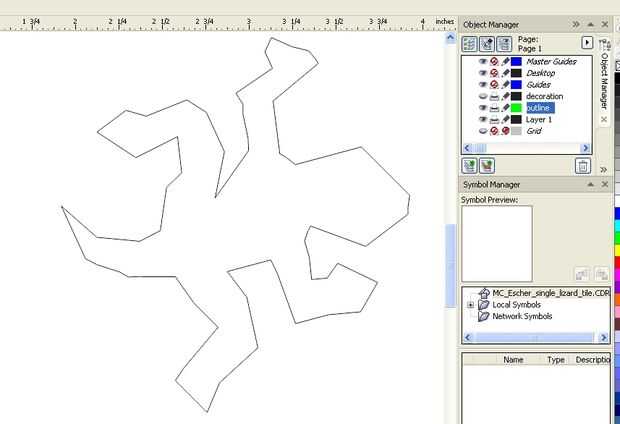The height and width of the screenshot is (424, 620).
Task: Hide Layer 1 via eye icon
Action: (x=482, y=119)
